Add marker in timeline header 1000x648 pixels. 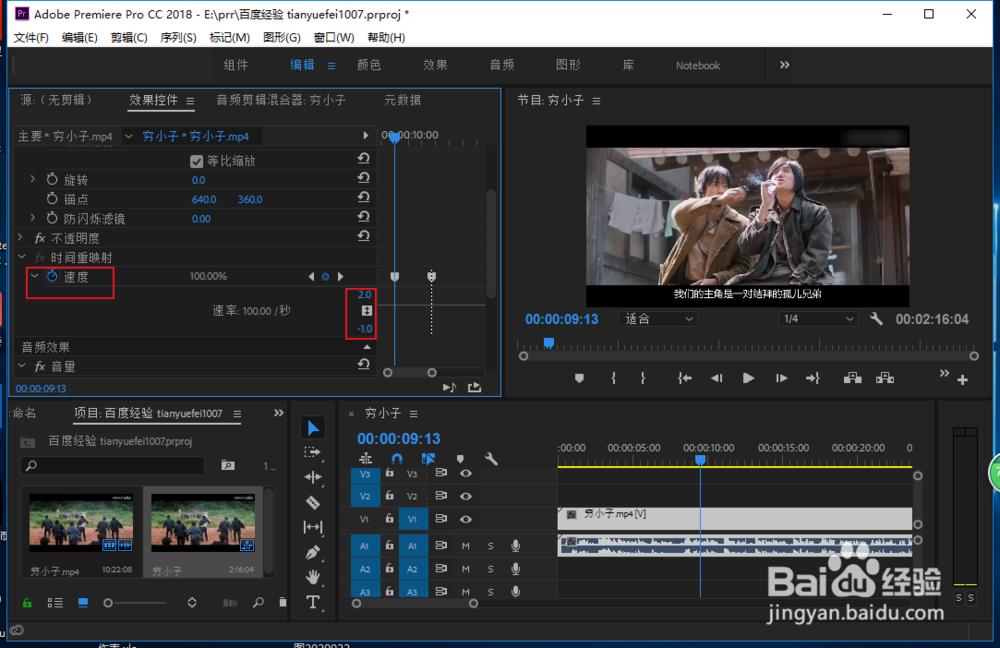tap(460, 459)
